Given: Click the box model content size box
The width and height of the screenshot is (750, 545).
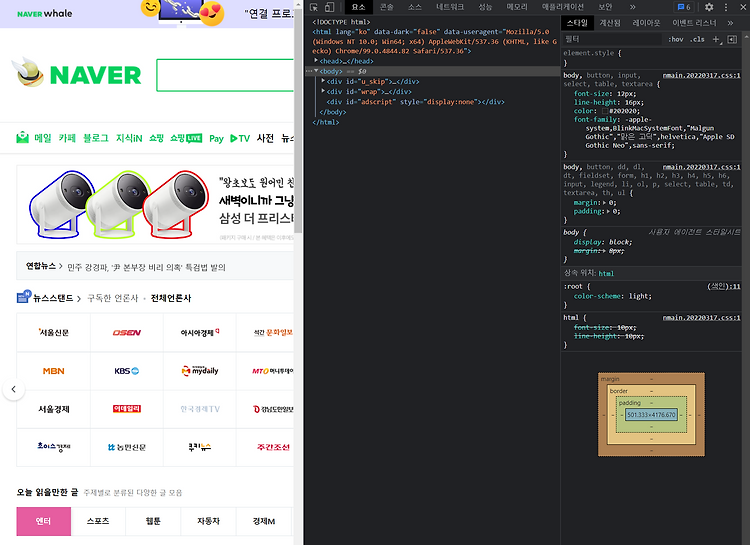Looking at the screenshot, I should pyautogui.click(x=651, y=414).
